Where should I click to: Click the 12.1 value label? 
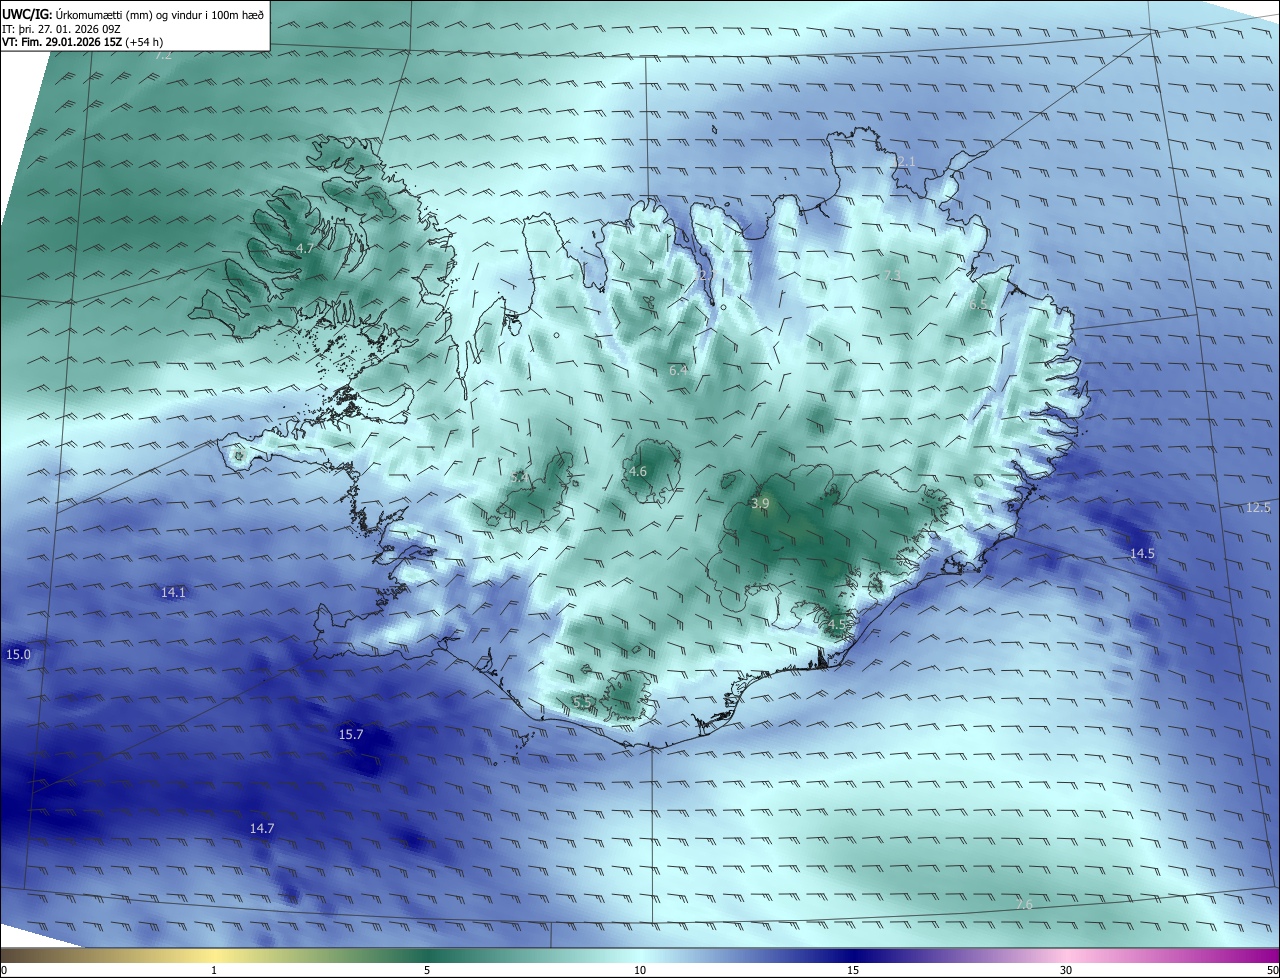(903, 161)
